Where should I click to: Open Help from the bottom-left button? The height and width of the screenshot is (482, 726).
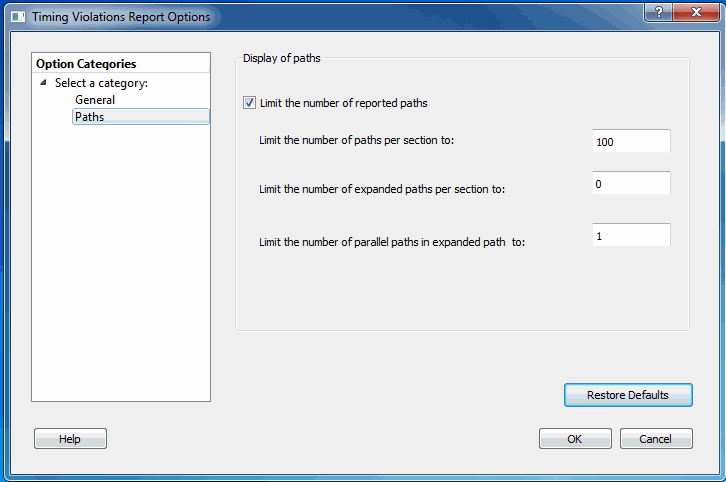(x=70, y=439)
